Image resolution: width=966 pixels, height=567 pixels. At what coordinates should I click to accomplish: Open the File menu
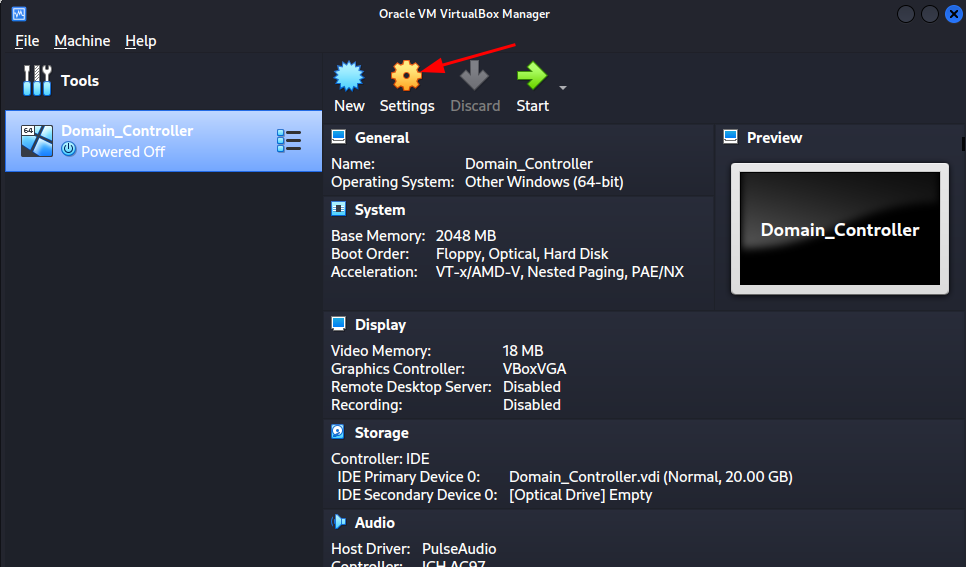tap(27, 41)
